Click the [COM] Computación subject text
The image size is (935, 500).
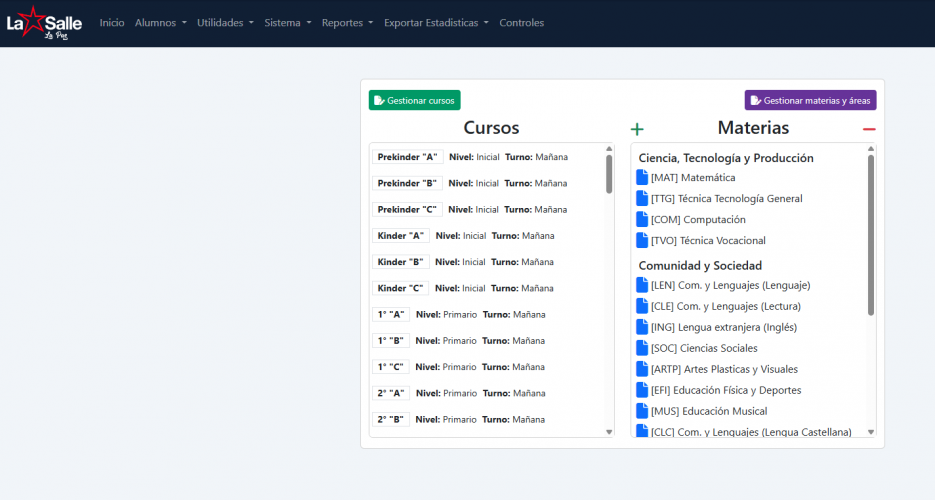click(698, 219)
